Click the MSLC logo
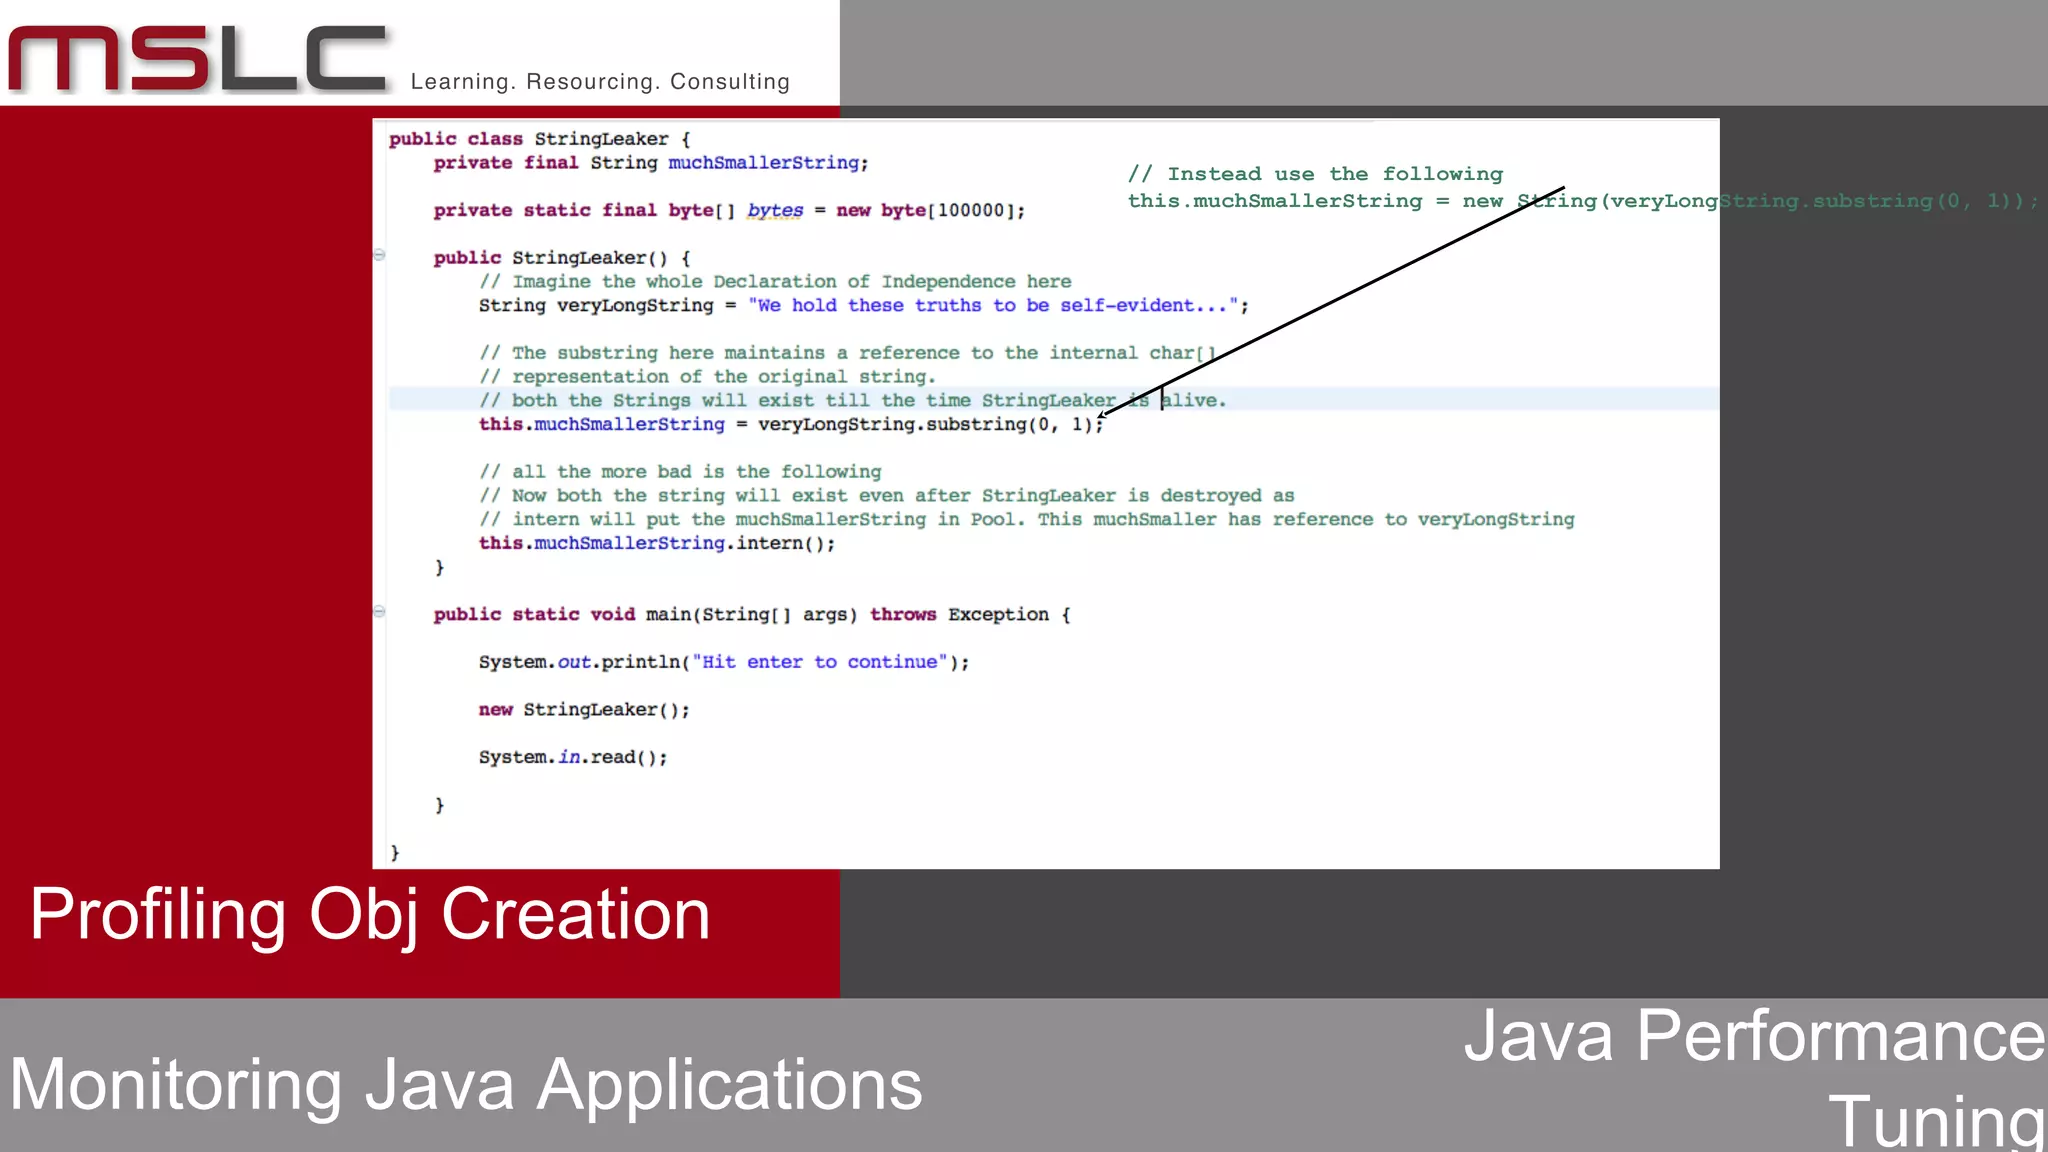The height and width of the screenshot is (1152, 2048). point(198,60)
